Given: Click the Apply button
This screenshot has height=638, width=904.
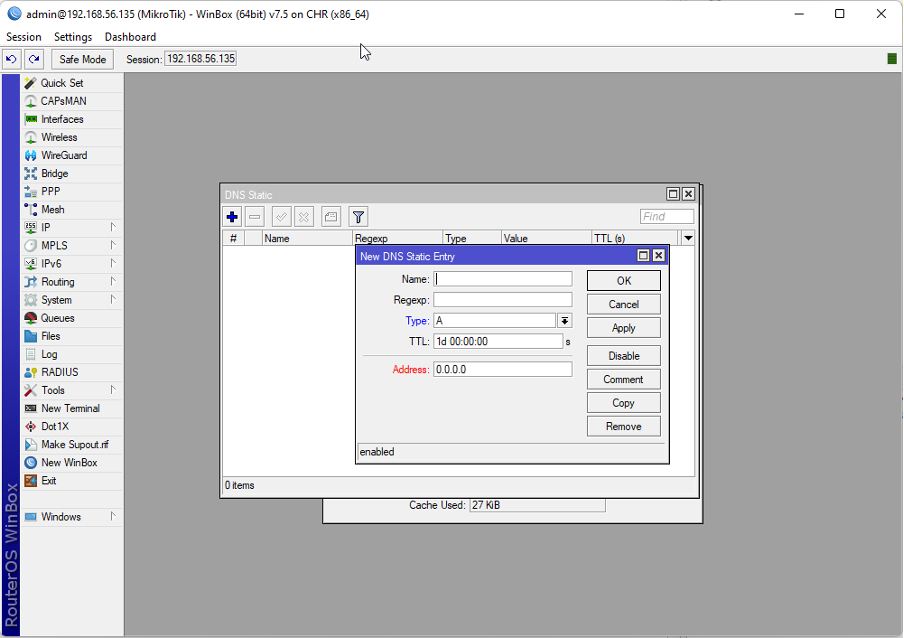Looking at the screenshot, I should pyautogui.click(x=623, y=328).
